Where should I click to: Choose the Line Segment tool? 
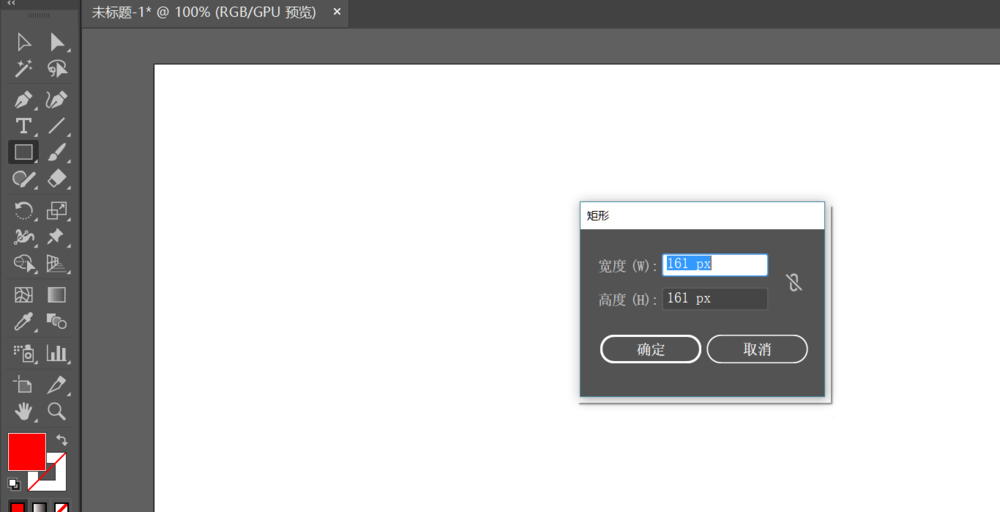[x=57, y=126]
